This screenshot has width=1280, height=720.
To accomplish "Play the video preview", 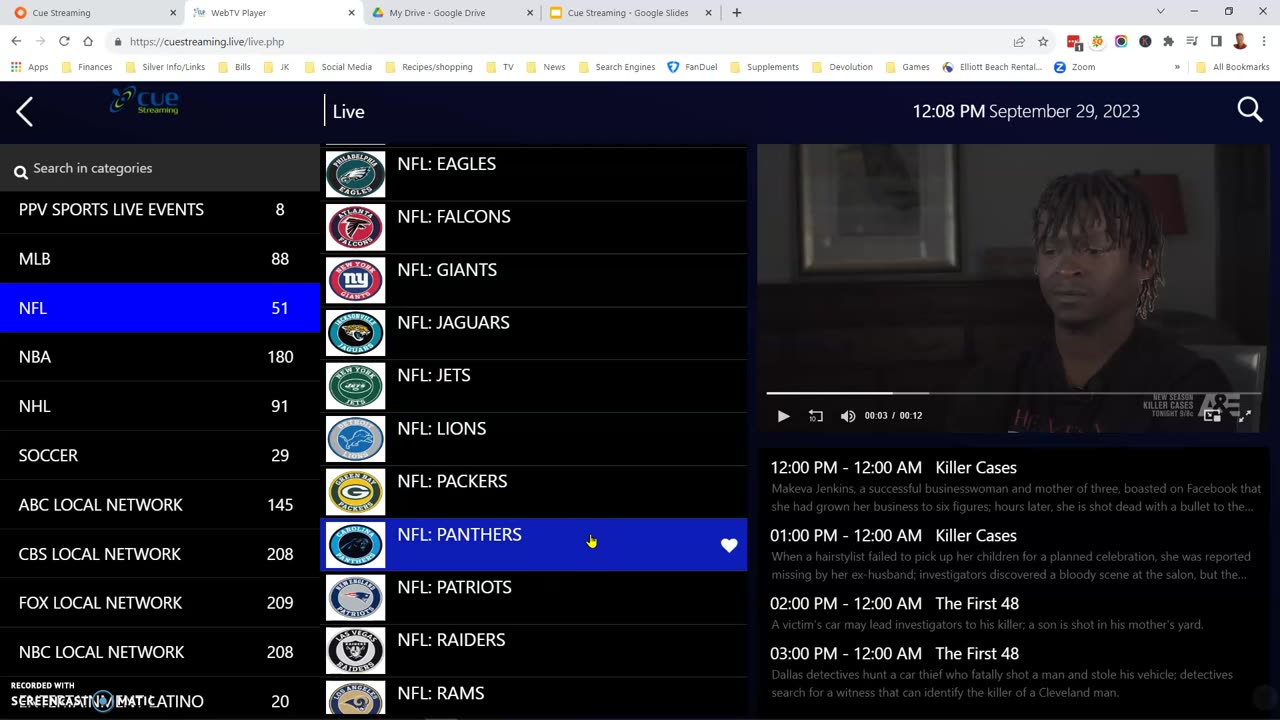I will coord(783,416).
